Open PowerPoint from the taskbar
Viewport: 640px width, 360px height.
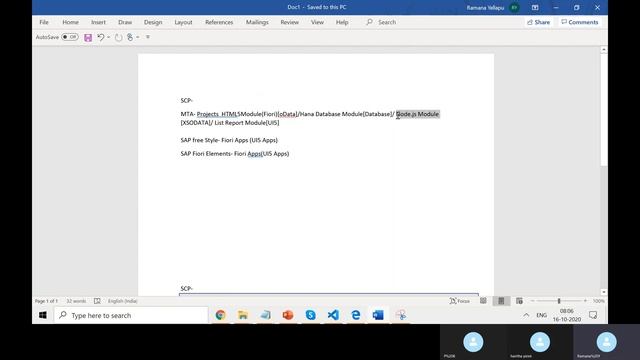pos(288,315)
